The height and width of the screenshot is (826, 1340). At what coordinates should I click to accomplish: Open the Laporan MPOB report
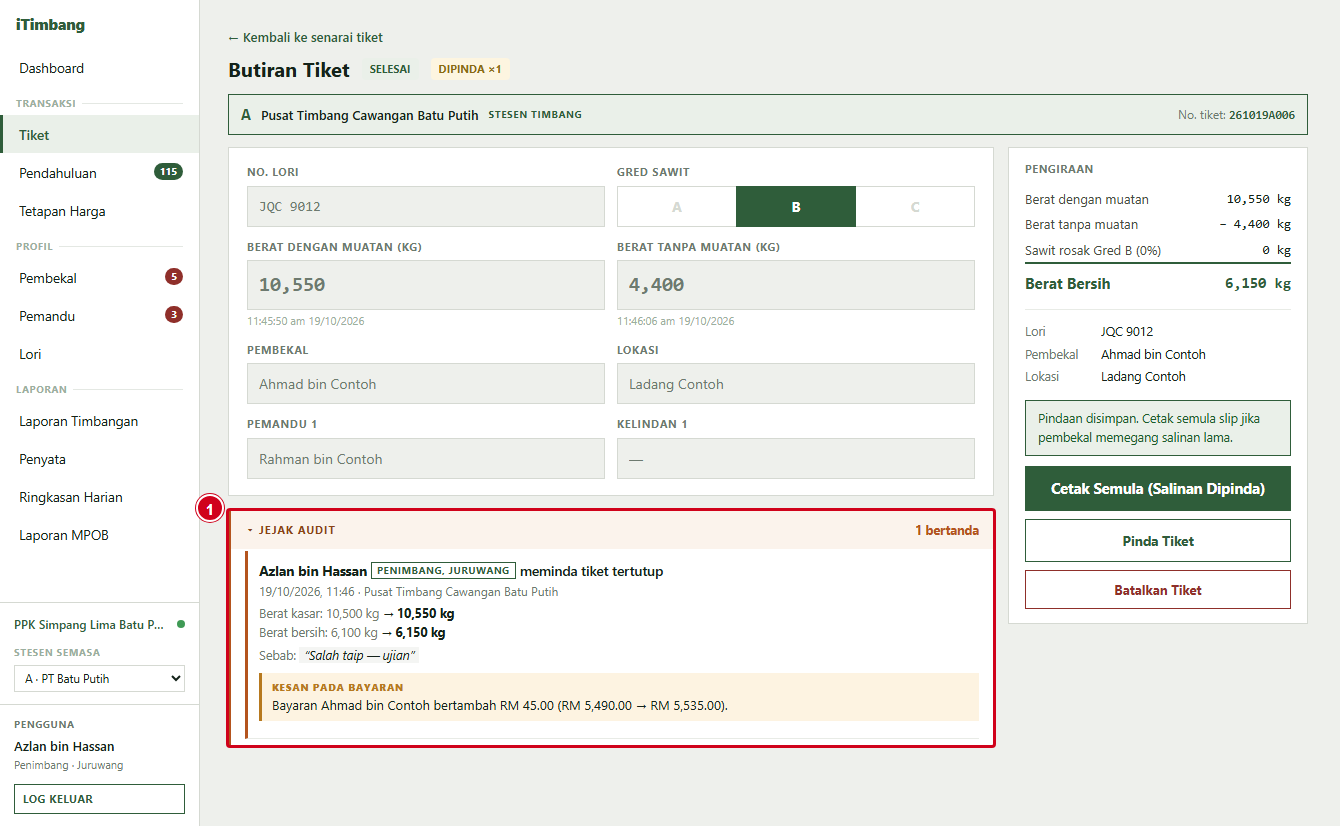(x=100, y=535)
